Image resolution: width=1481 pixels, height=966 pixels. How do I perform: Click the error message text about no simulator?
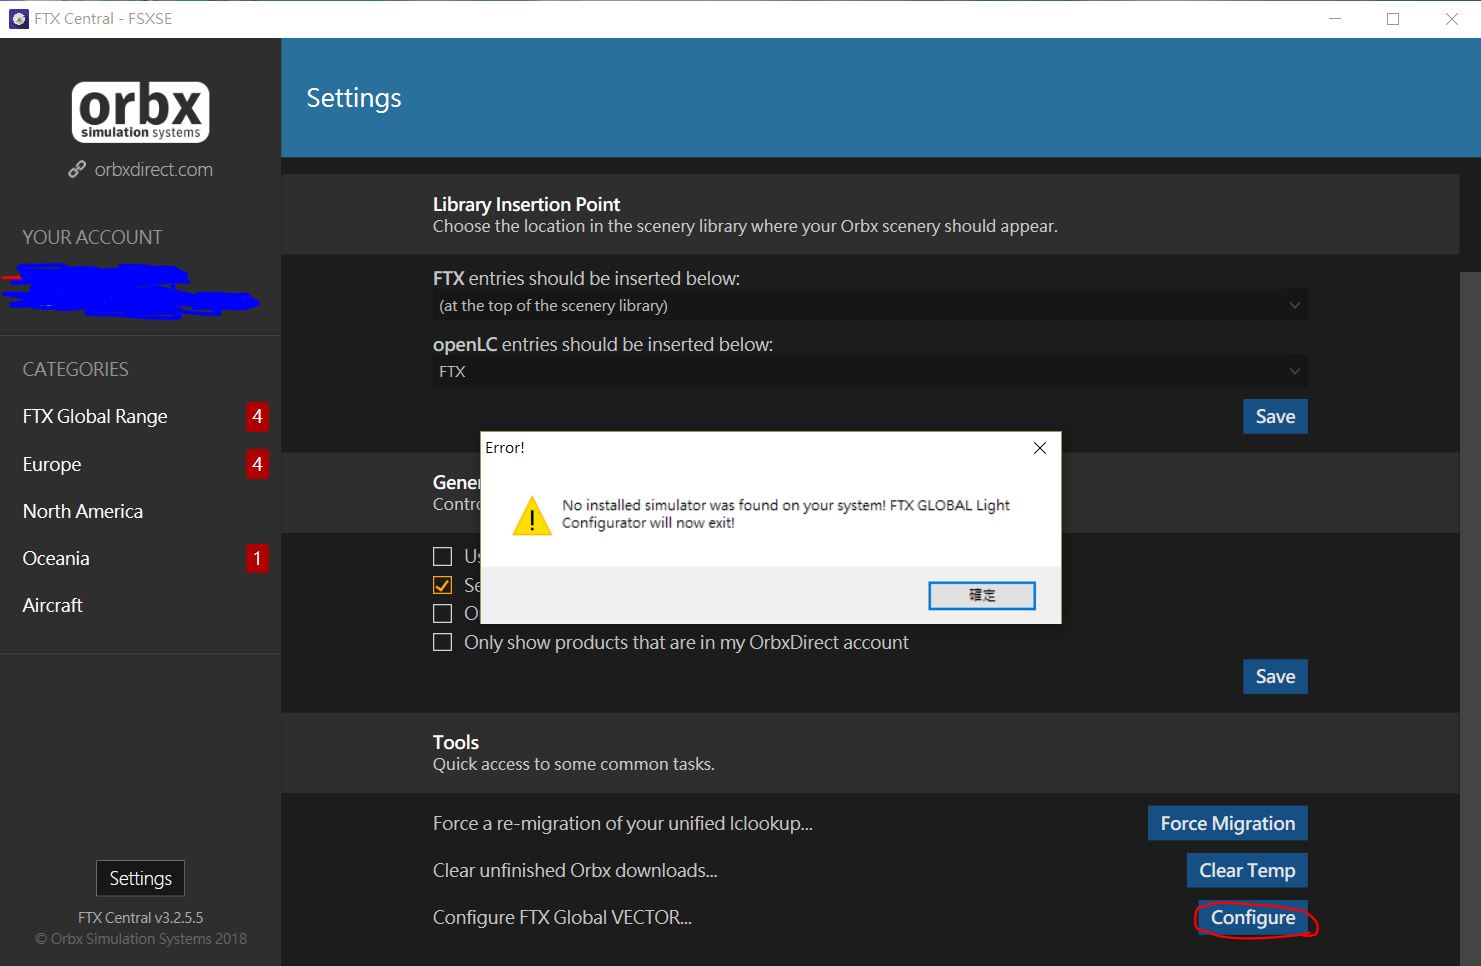(786, 514)
